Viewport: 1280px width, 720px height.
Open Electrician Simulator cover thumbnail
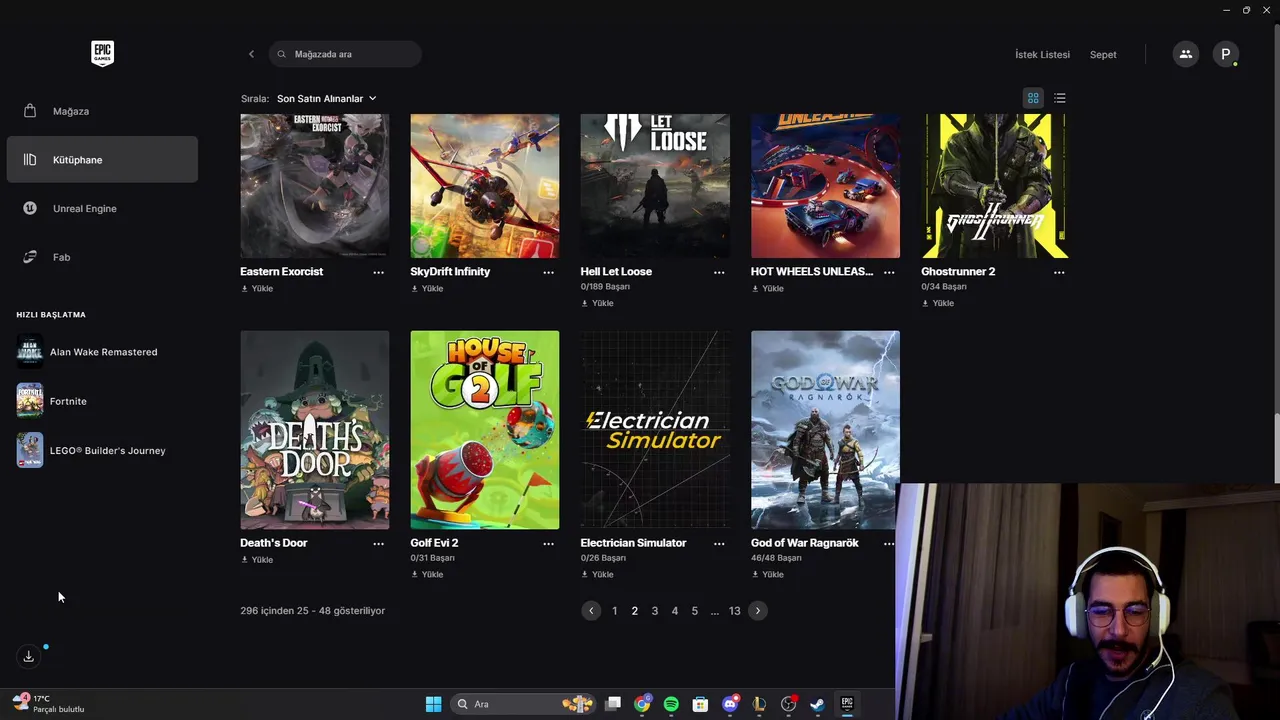coord(655,430)
